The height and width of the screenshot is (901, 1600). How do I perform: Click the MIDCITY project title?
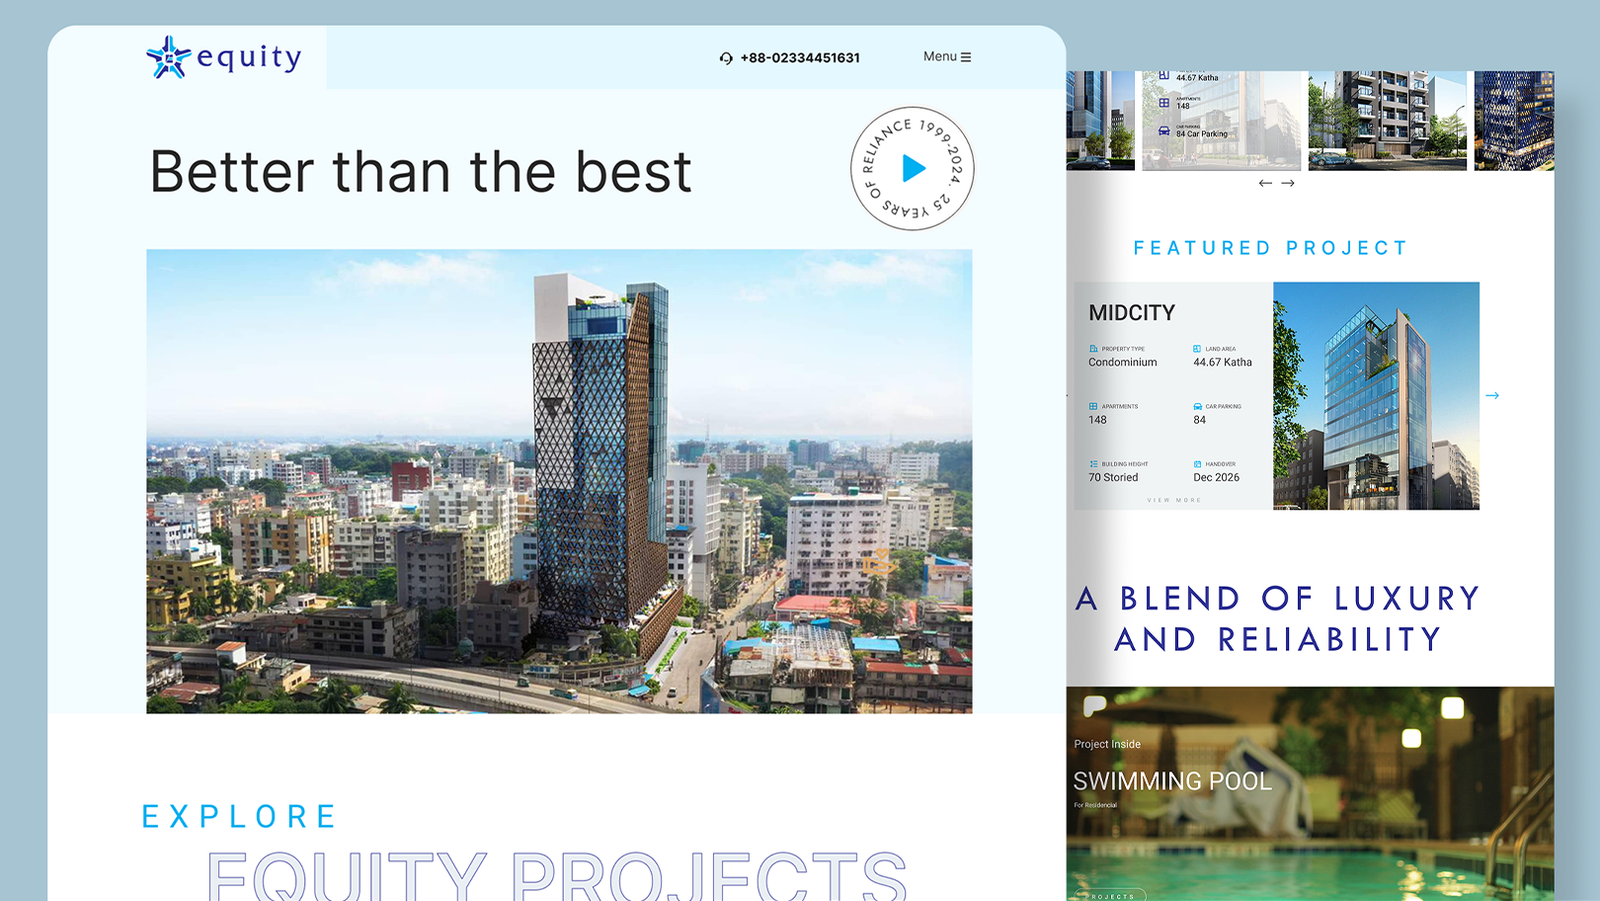pos(1132,313)
